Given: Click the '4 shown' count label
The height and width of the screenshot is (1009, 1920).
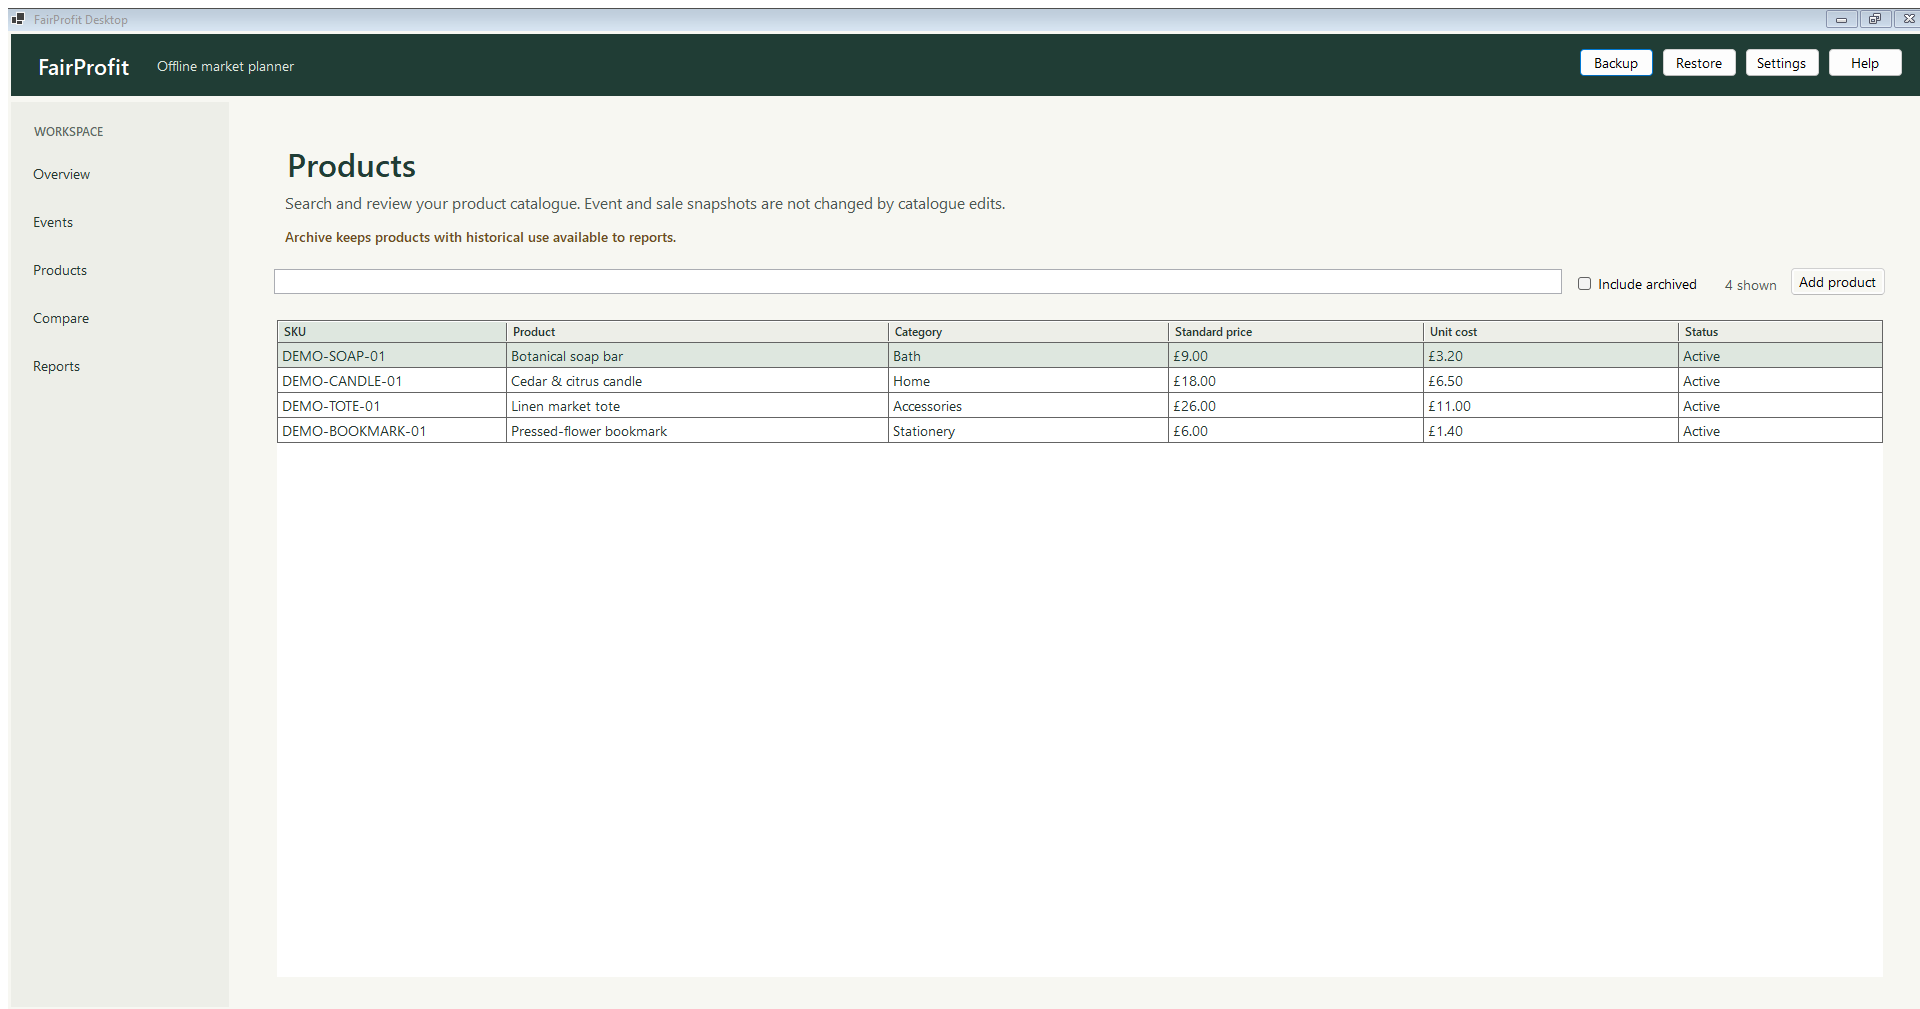Looking at the screenshot, I should coord(1750,285).
